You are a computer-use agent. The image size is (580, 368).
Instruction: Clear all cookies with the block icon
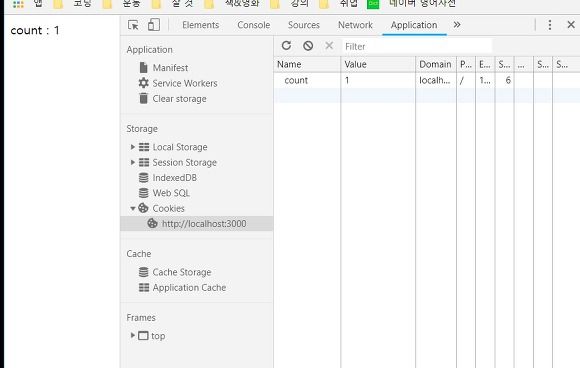click(x=308, y=45)
